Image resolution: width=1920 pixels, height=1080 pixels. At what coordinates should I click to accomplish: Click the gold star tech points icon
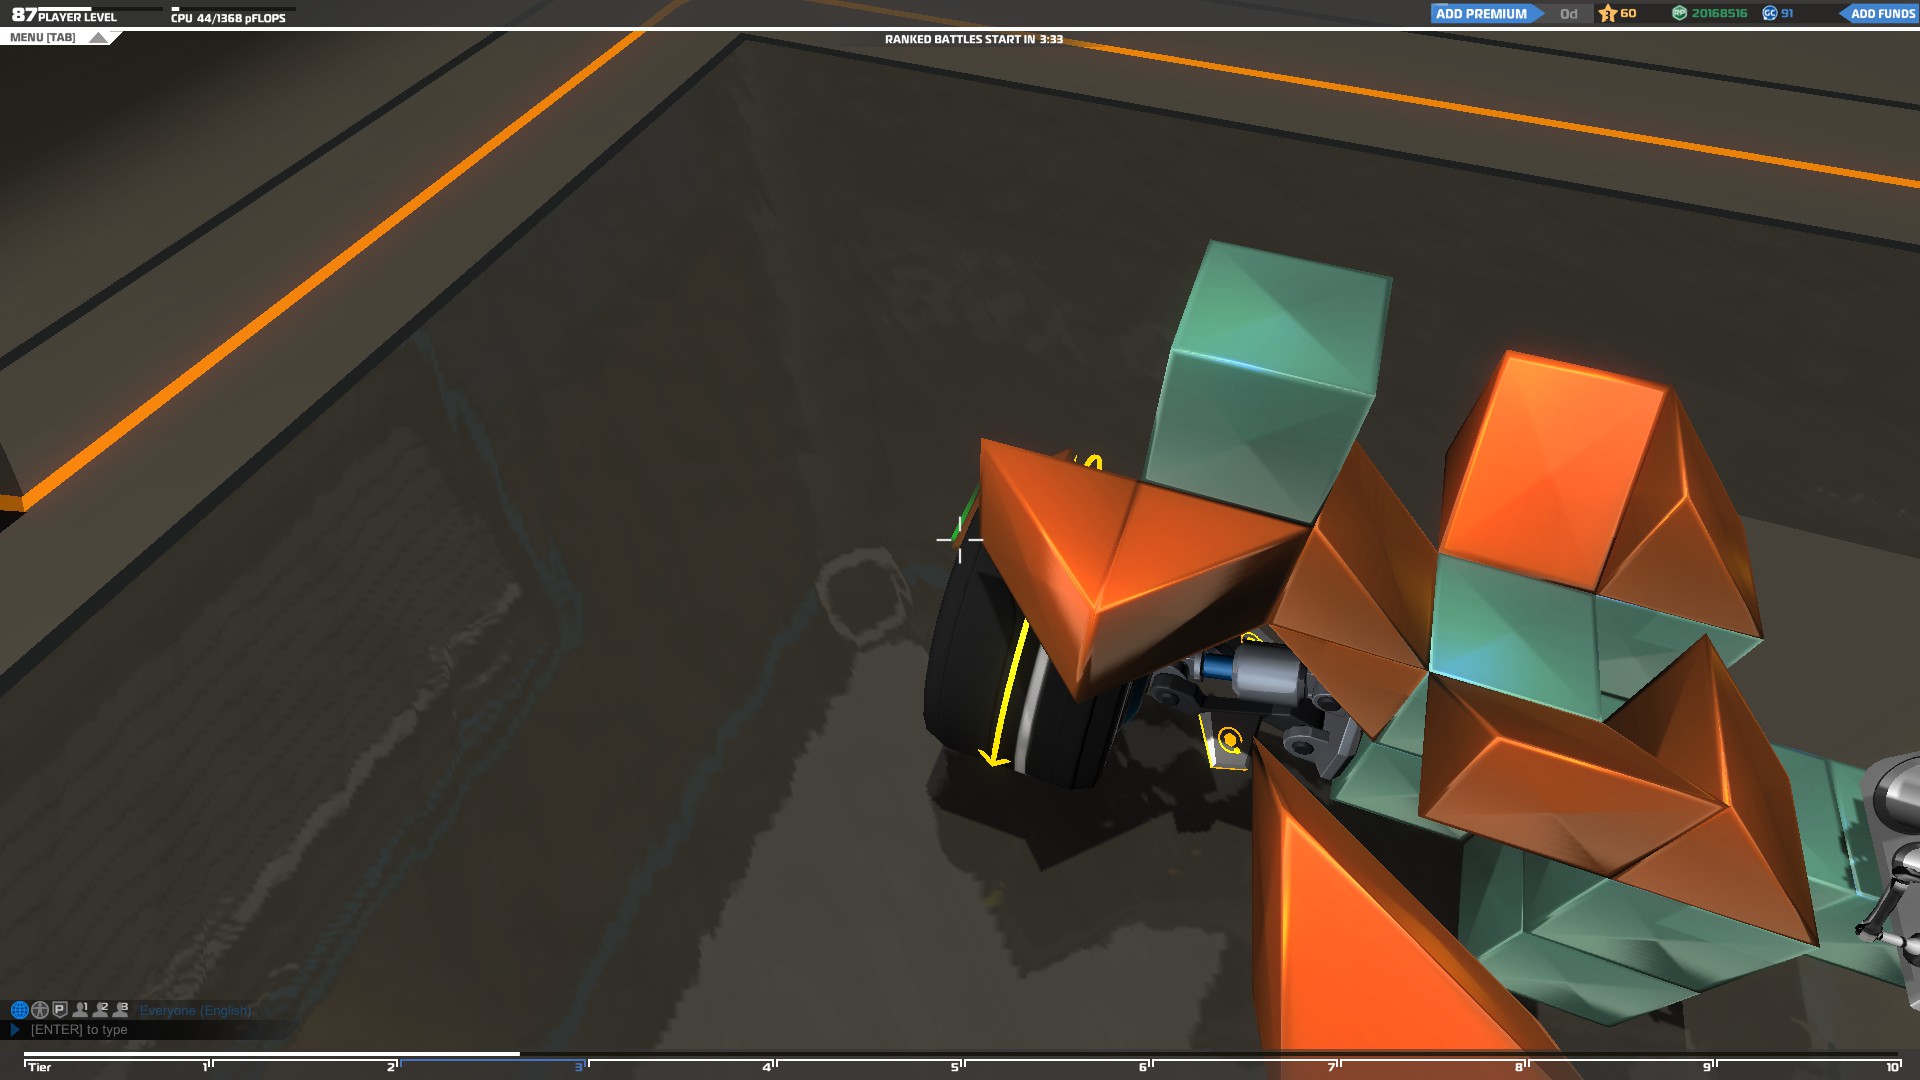pyautogui.click(x=1608, y=13)
